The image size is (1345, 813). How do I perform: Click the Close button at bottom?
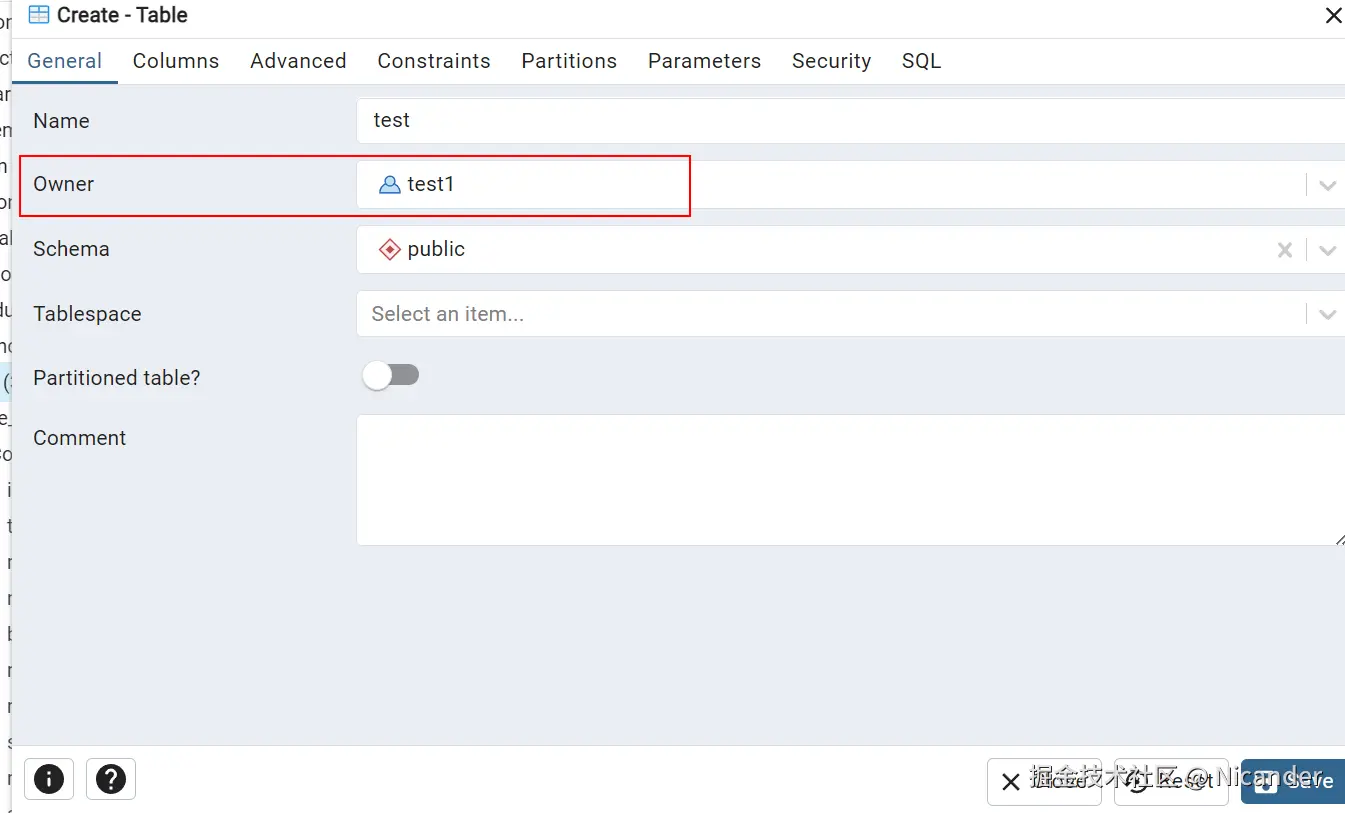(x=1044, y=781)
